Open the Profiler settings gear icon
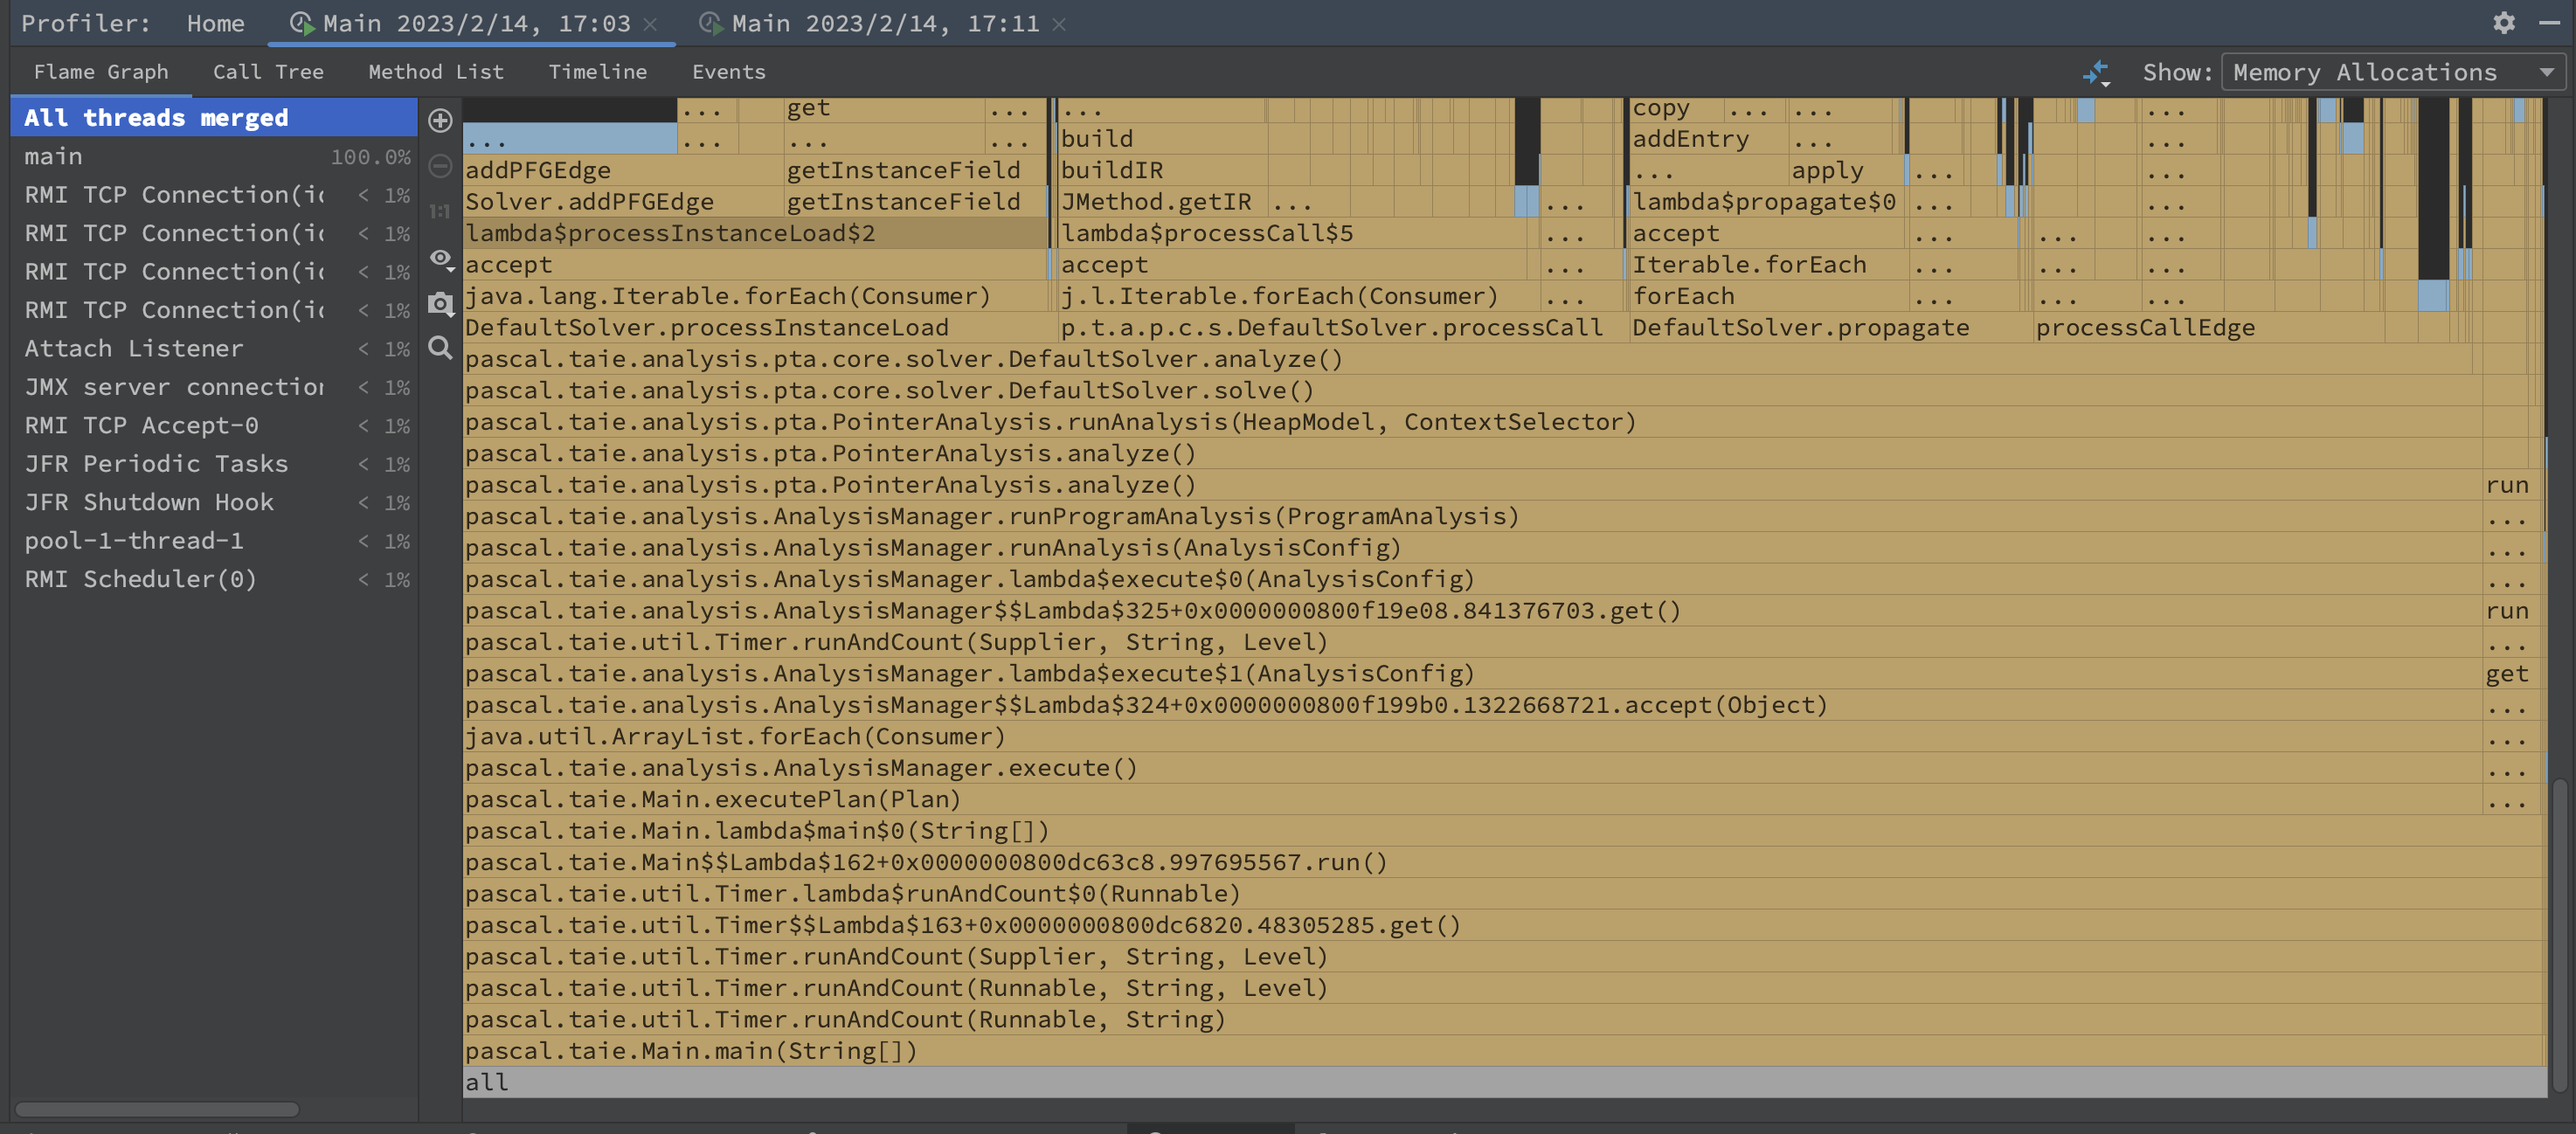Image resolution: width=2576 pixels, height=1134 pixels. pyautogui.click(x=2504, y=22)
